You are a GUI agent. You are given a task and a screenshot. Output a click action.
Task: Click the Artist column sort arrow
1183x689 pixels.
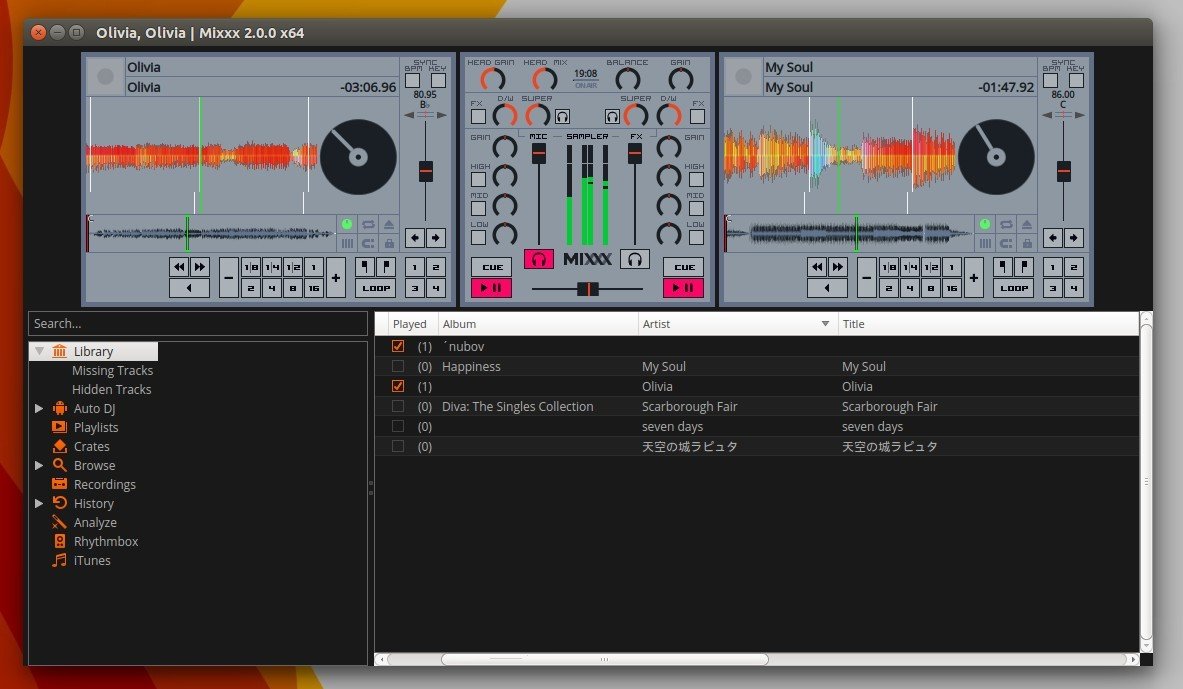click(825, 324)
